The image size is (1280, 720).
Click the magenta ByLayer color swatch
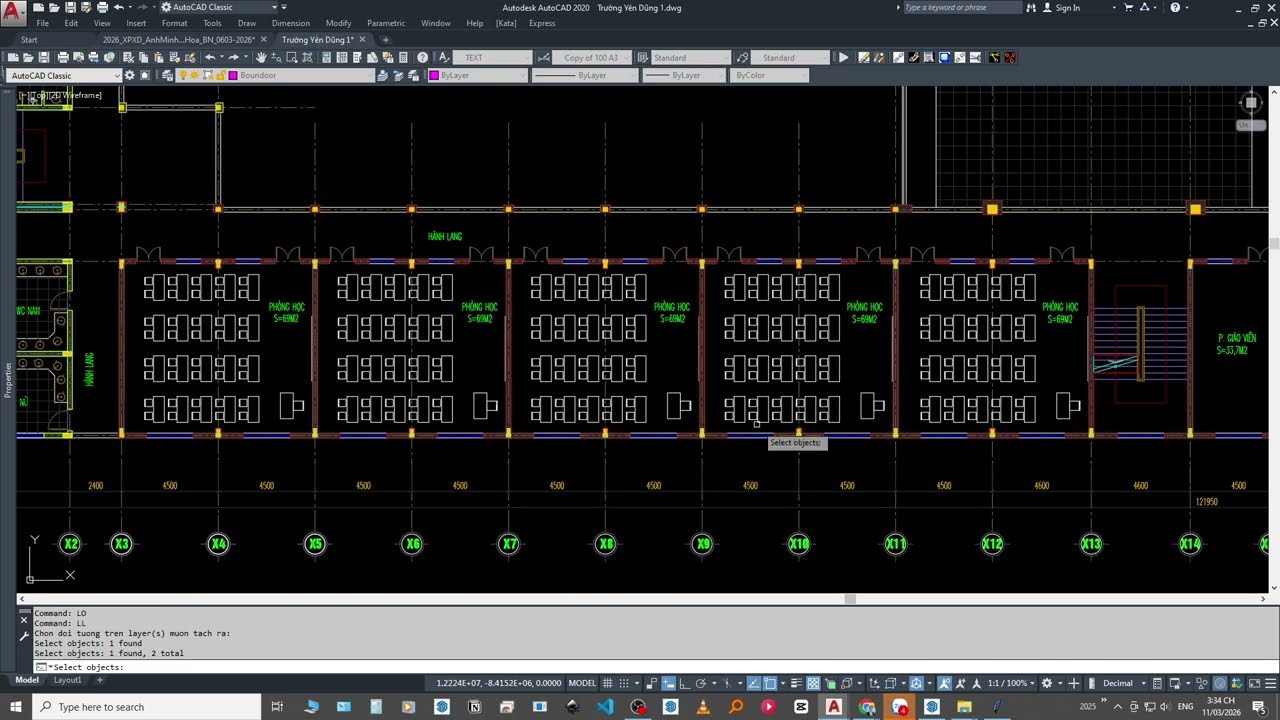tap(435, 75)
